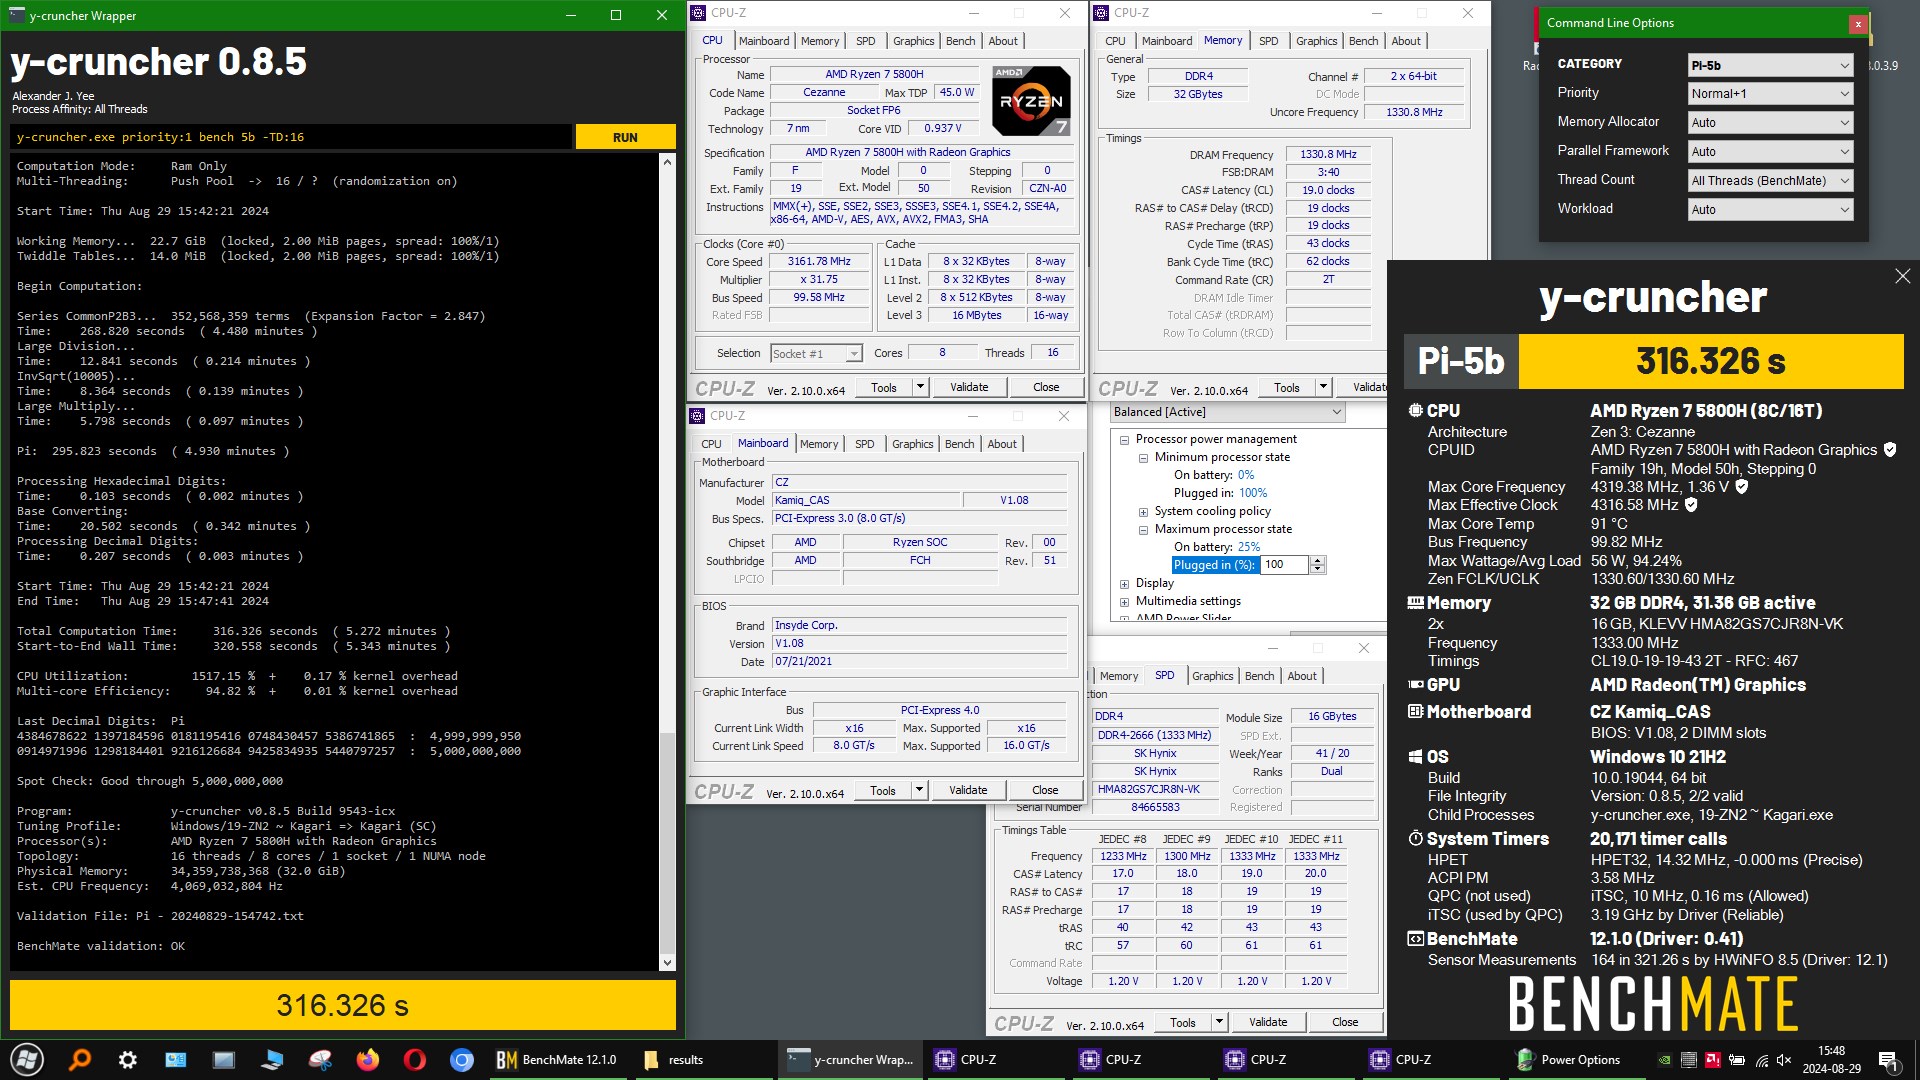Collapse Minimum processor state node
This screenshot has width=1920, height=1080.
(x=1143, y=457)
